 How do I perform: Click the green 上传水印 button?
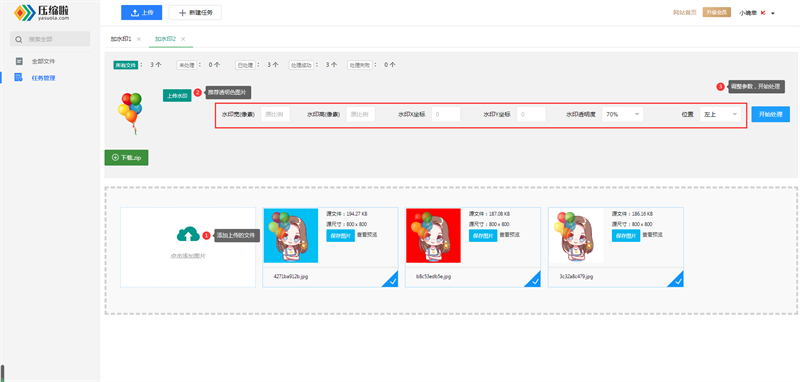click(177, 95)
